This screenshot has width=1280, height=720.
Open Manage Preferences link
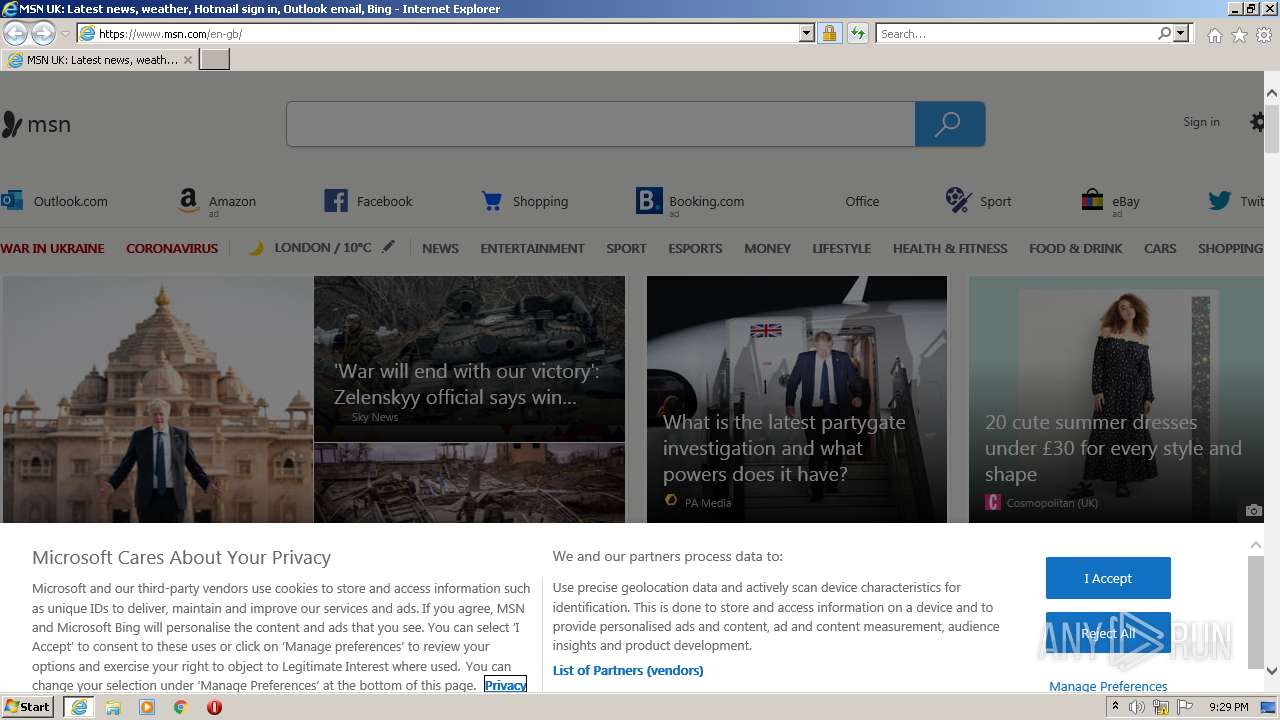pos(1108,686)
